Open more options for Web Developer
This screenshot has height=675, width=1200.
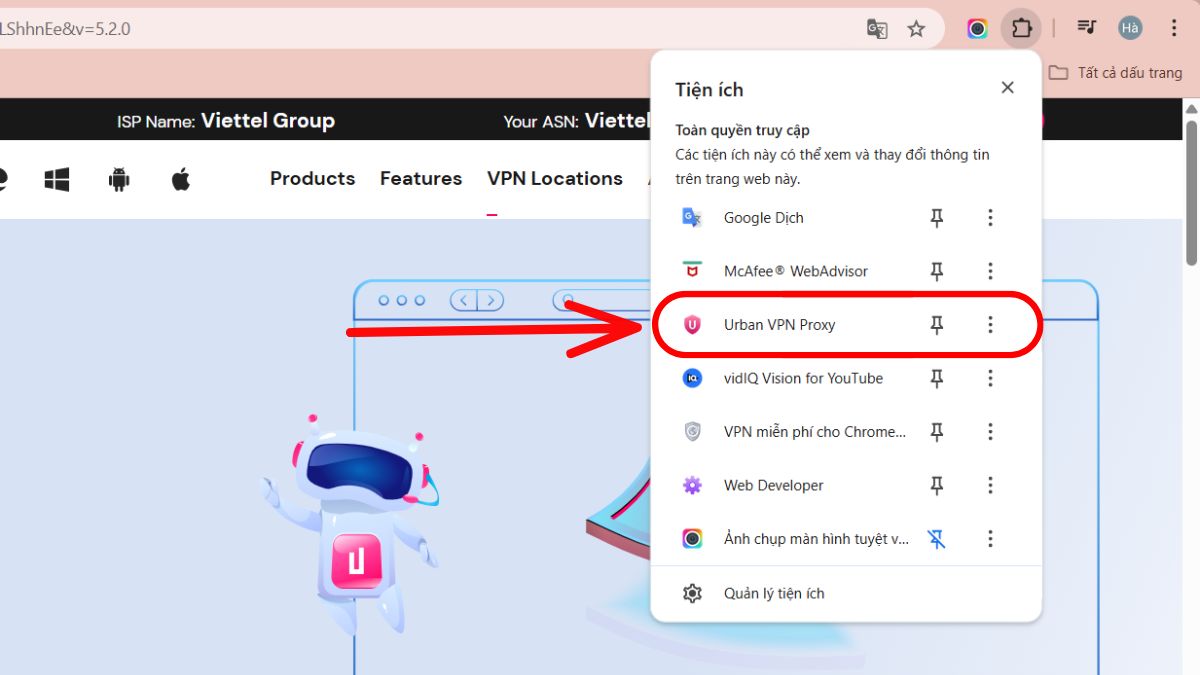point(990,485)
